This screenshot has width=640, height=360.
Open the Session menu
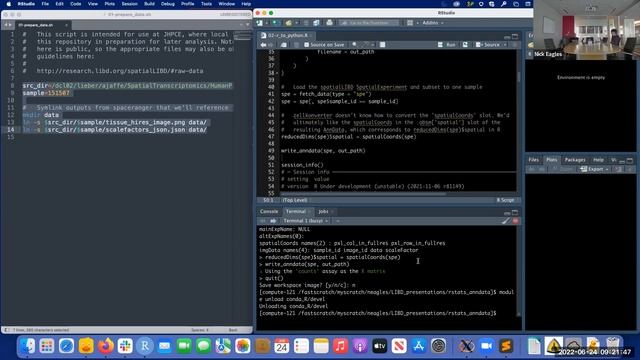click(x=129, y=4)
